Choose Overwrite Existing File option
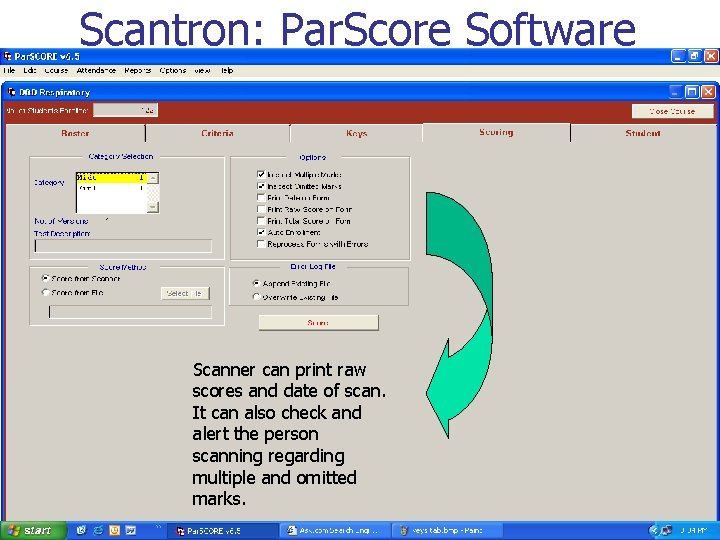The width and height of the screenshot is (720, 540). [x=257, y=297]
